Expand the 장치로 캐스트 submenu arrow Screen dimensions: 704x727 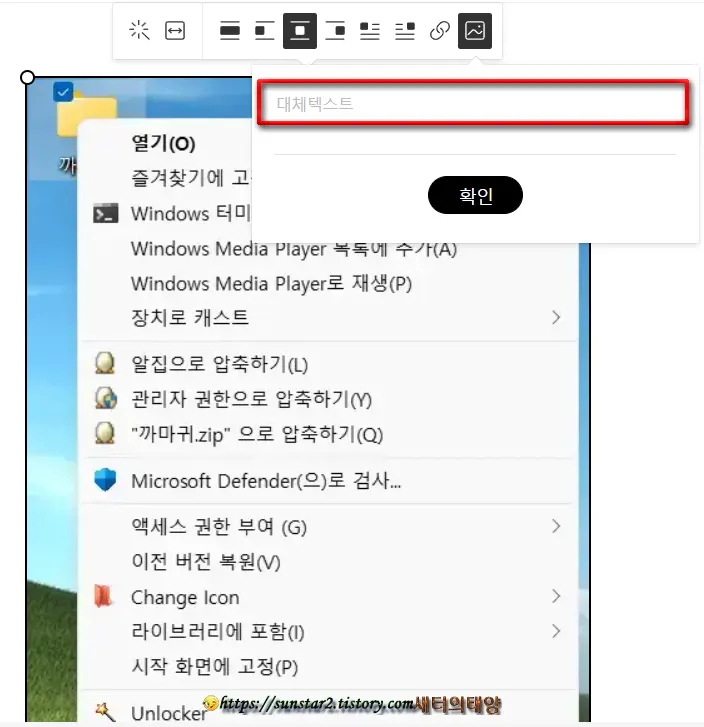556,318
